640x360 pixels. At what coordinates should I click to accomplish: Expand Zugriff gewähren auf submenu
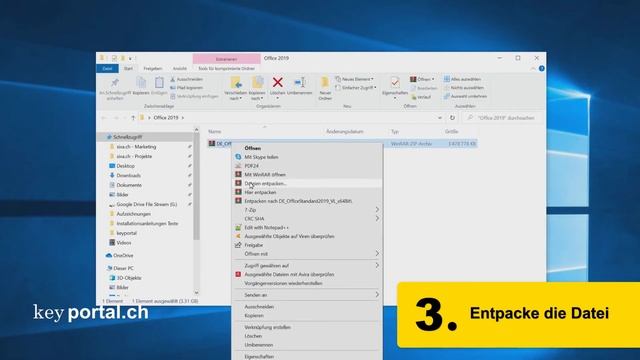(377, 266)
